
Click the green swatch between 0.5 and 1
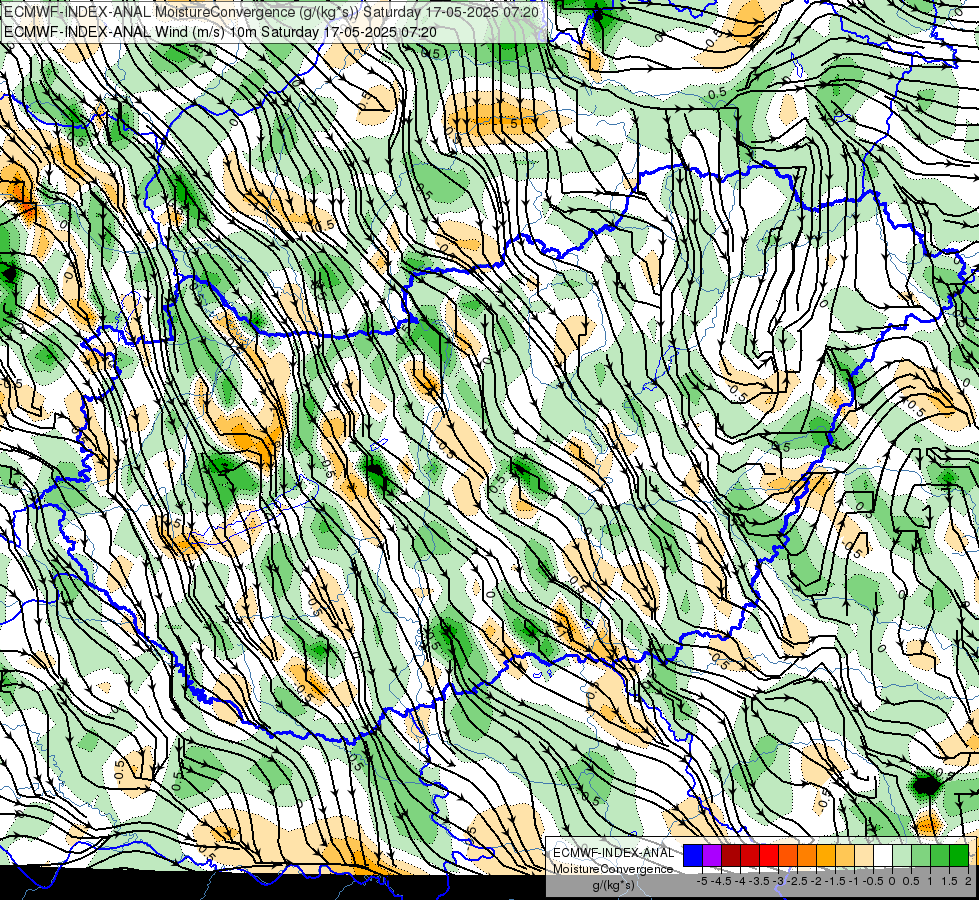[x=921, y=856]
